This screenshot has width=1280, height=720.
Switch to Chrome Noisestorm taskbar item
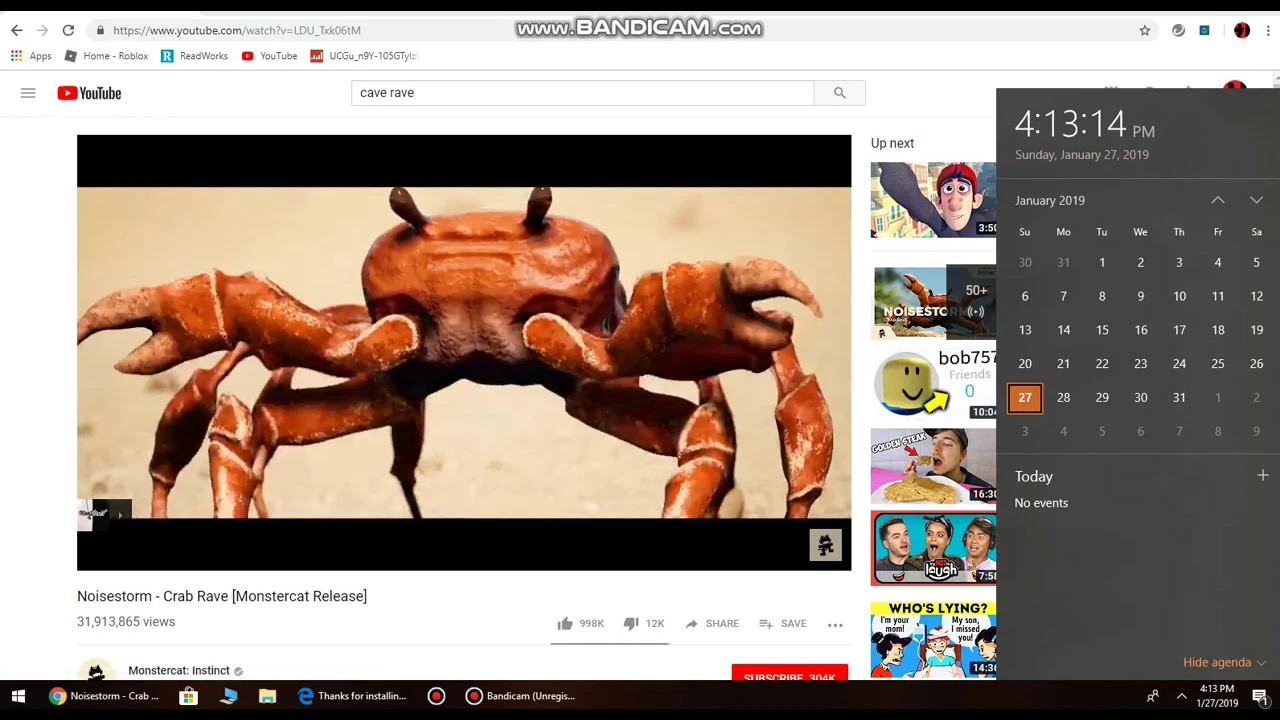point(105,696)
